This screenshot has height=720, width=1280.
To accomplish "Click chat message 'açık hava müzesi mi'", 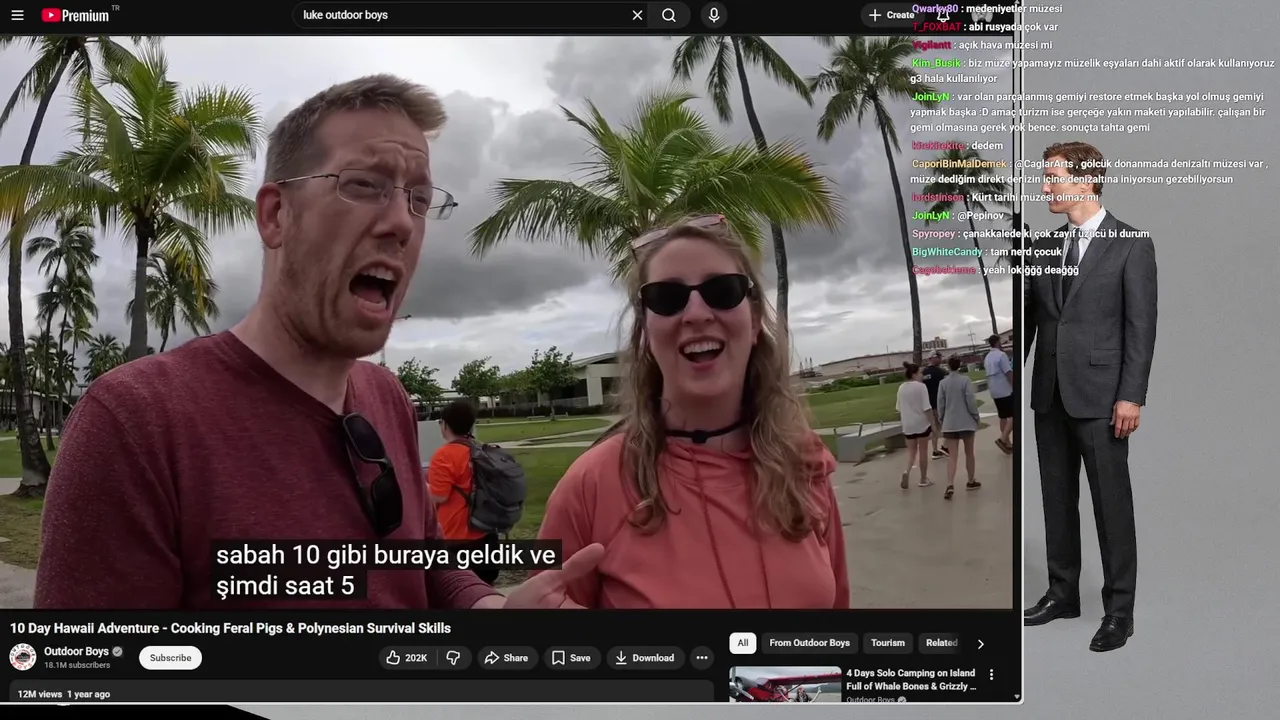I will [x=1007, y=45].
